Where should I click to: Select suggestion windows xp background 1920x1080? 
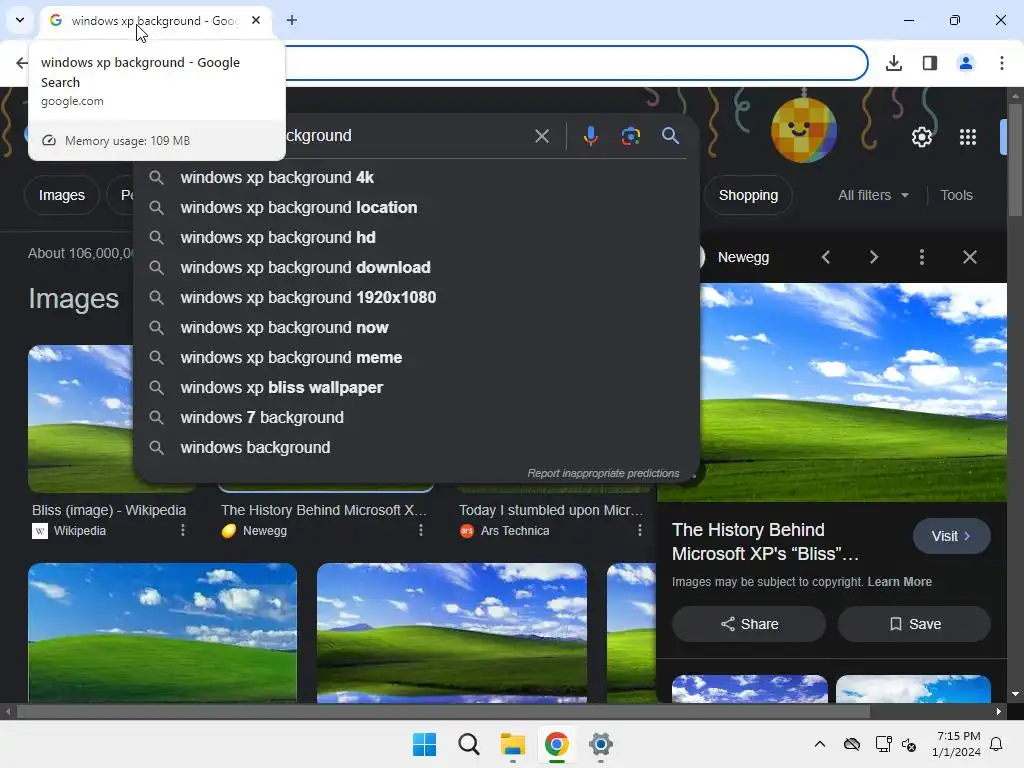pos(416,298)
